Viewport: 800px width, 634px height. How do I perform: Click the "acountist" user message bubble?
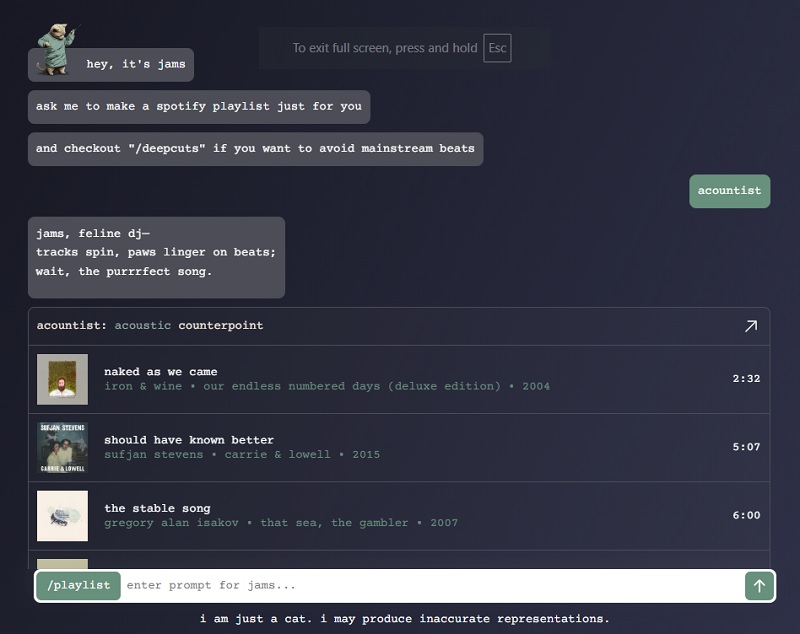click(729, 191)
